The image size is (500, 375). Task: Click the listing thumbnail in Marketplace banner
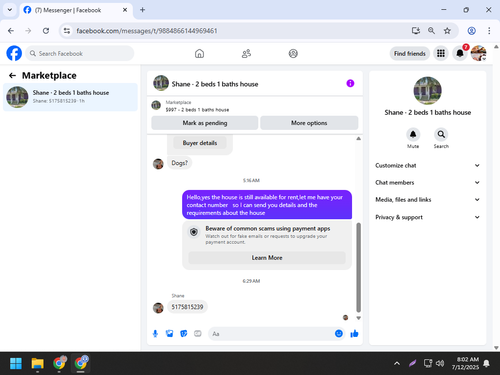click(x=156, y=105)
